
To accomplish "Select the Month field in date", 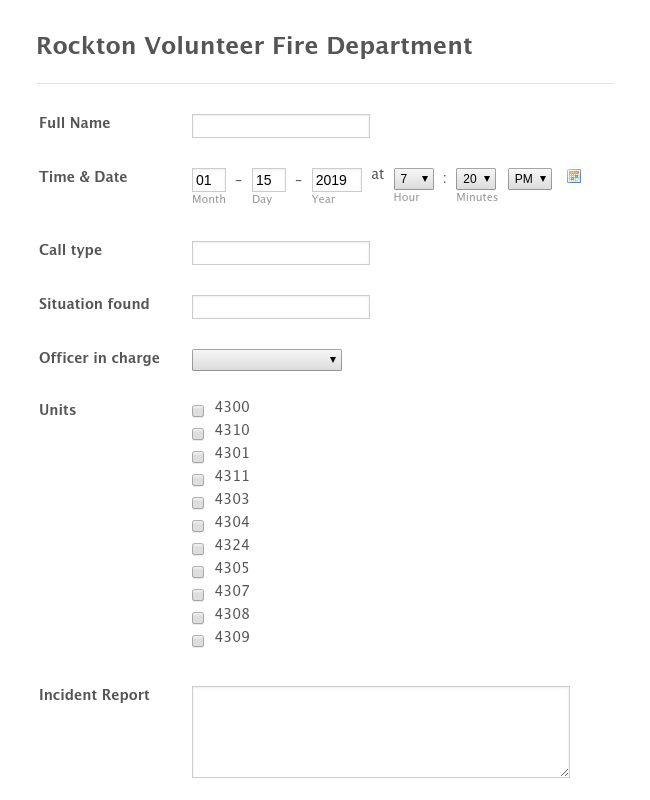I will pos(209,180).
